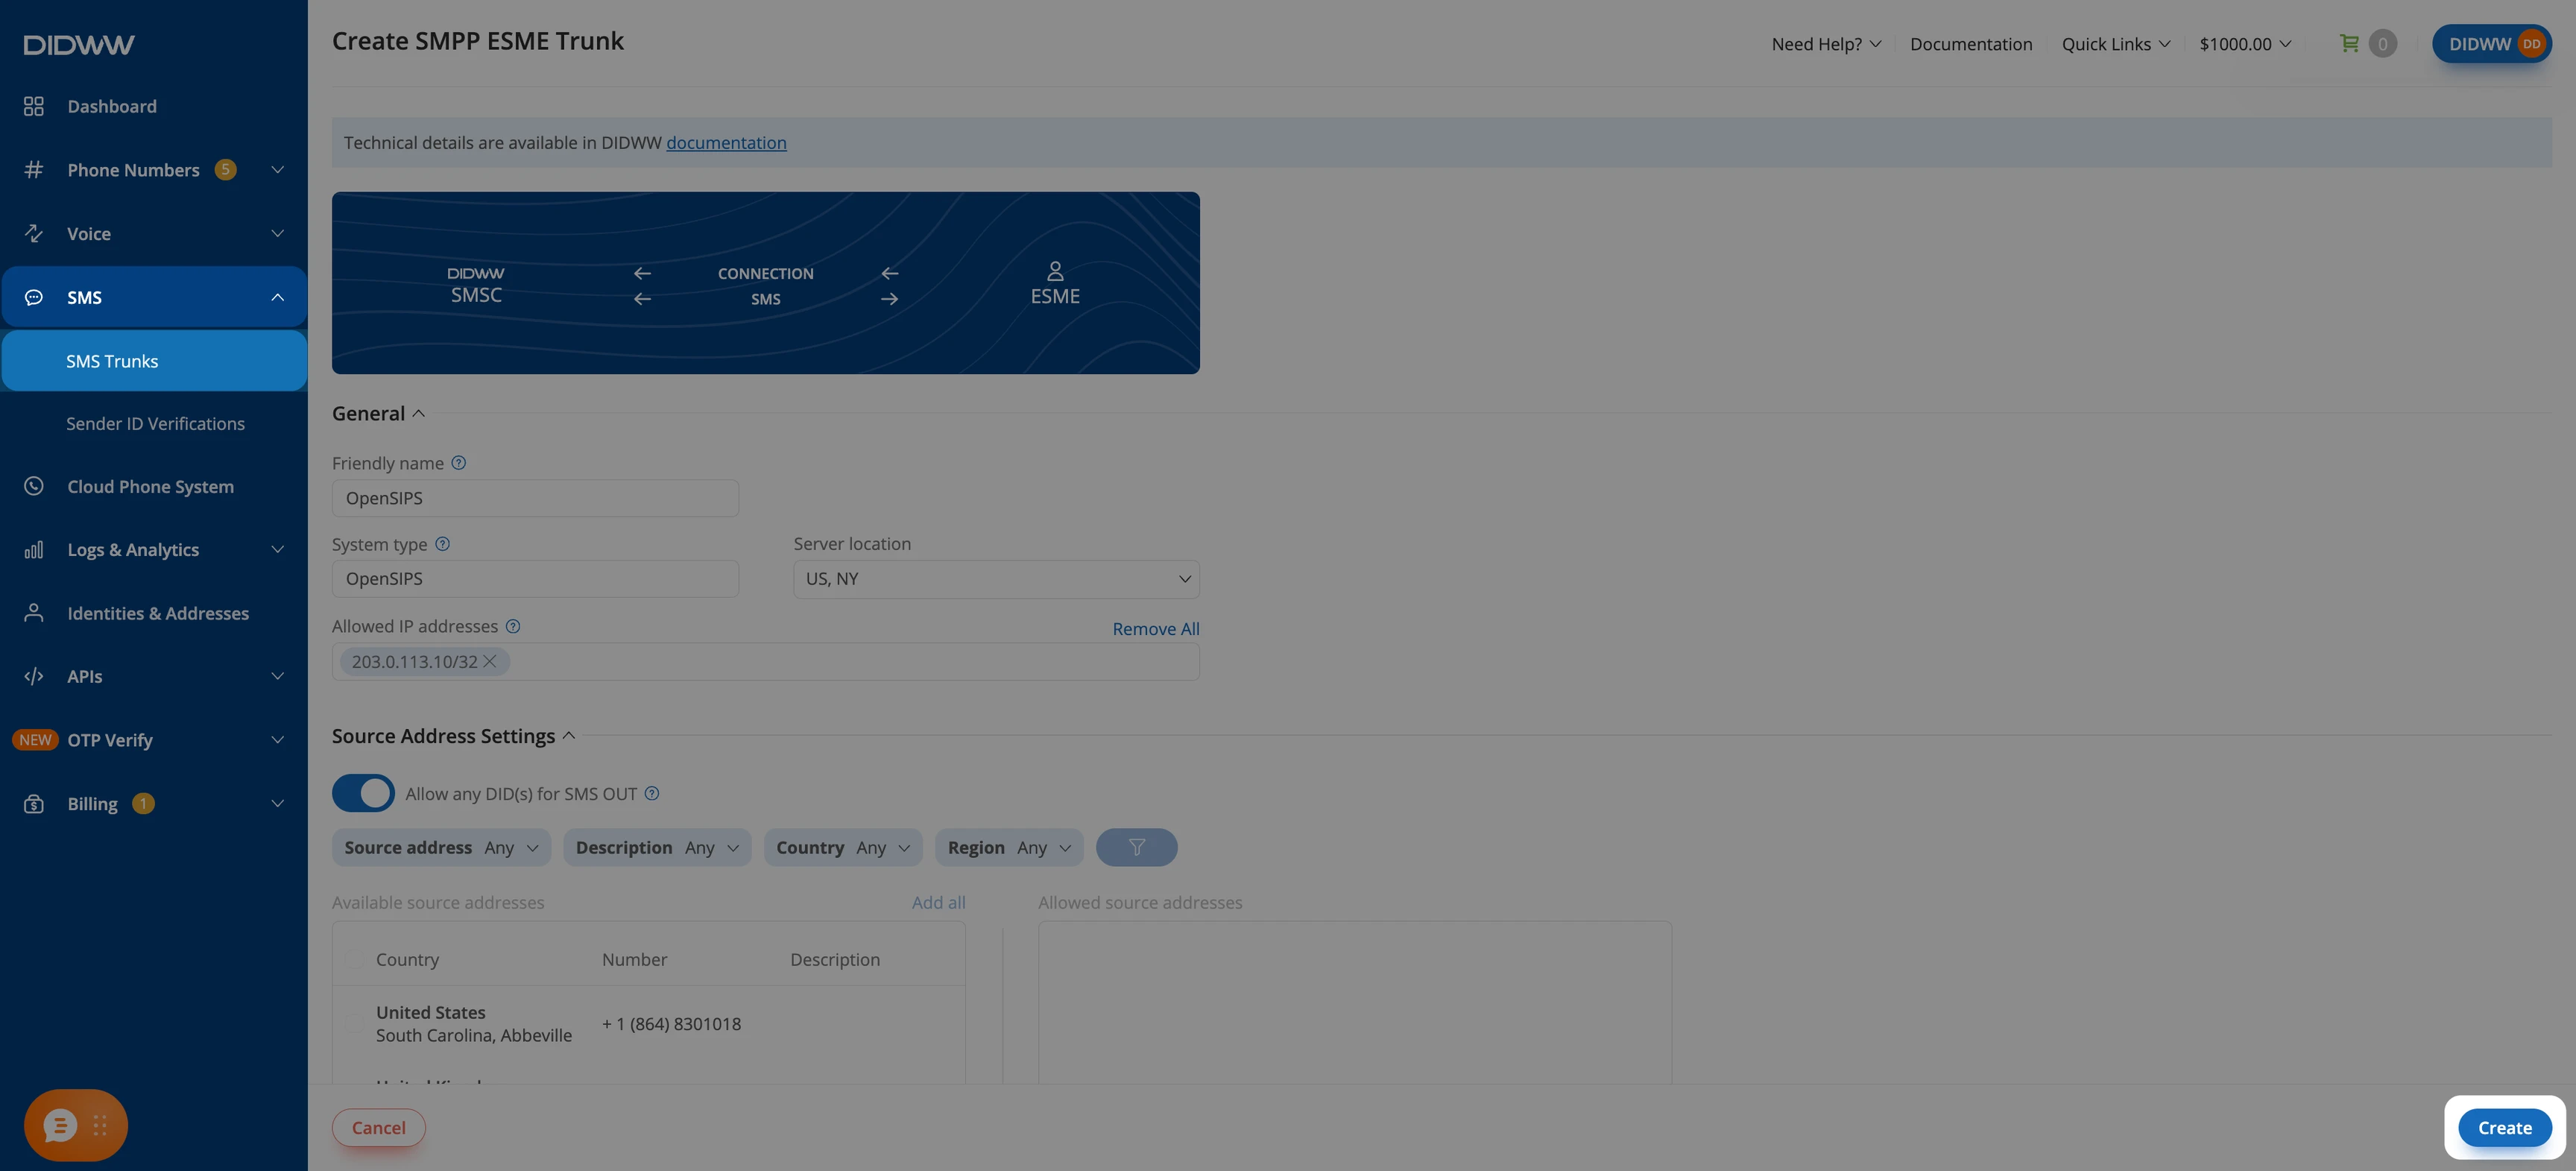2576x1171 pixels.
Task: Click the DIDWW logo
Action: point(79,44)
